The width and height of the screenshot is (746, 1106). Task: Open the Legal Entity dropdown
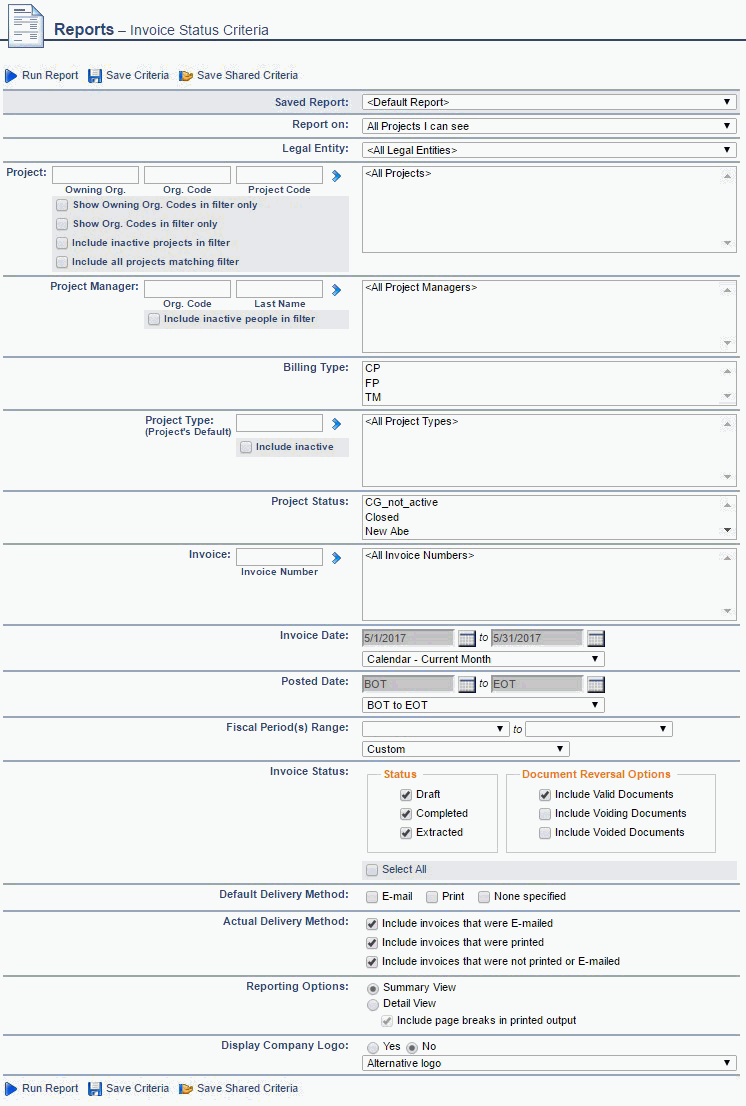(x=549, y=150)
